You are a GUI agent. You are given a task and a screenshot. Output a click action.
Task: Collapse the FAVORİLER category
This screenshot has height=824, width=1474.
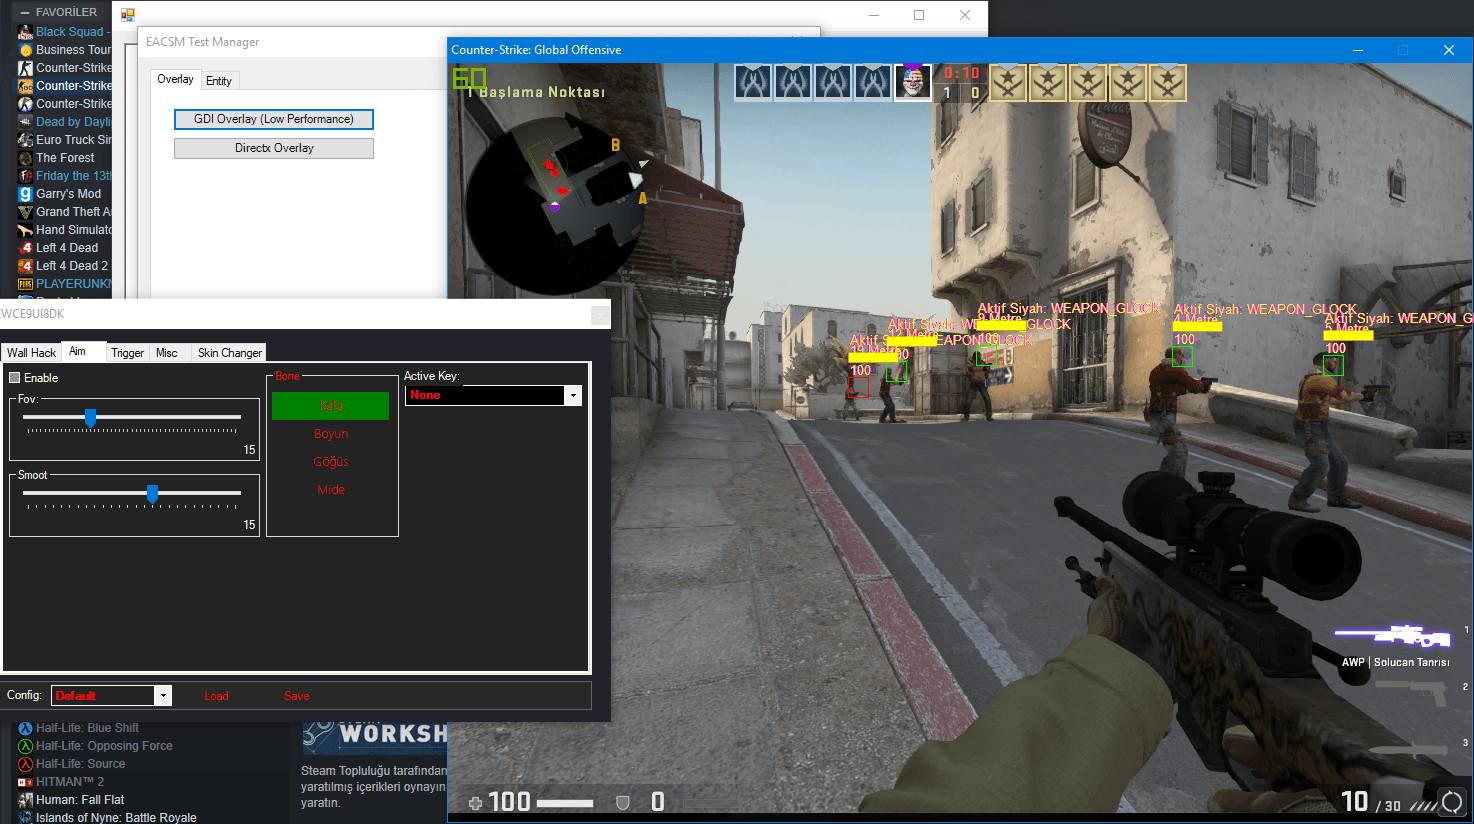click(x=25, y=12)
